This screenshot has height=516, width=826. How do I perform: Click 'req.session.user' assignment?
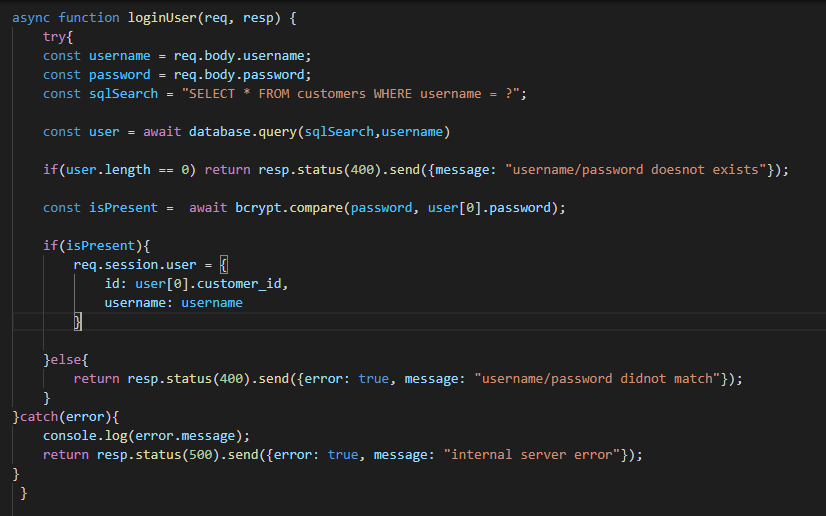coord(135,265)
